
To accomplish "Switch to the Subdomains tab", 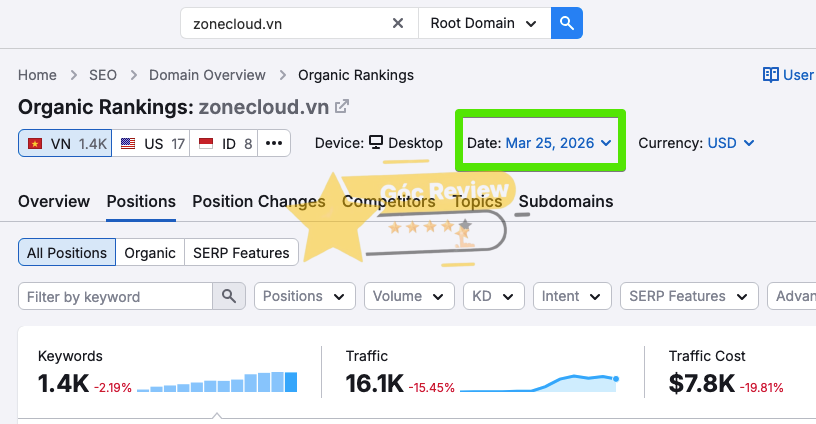I will [566, 201].
